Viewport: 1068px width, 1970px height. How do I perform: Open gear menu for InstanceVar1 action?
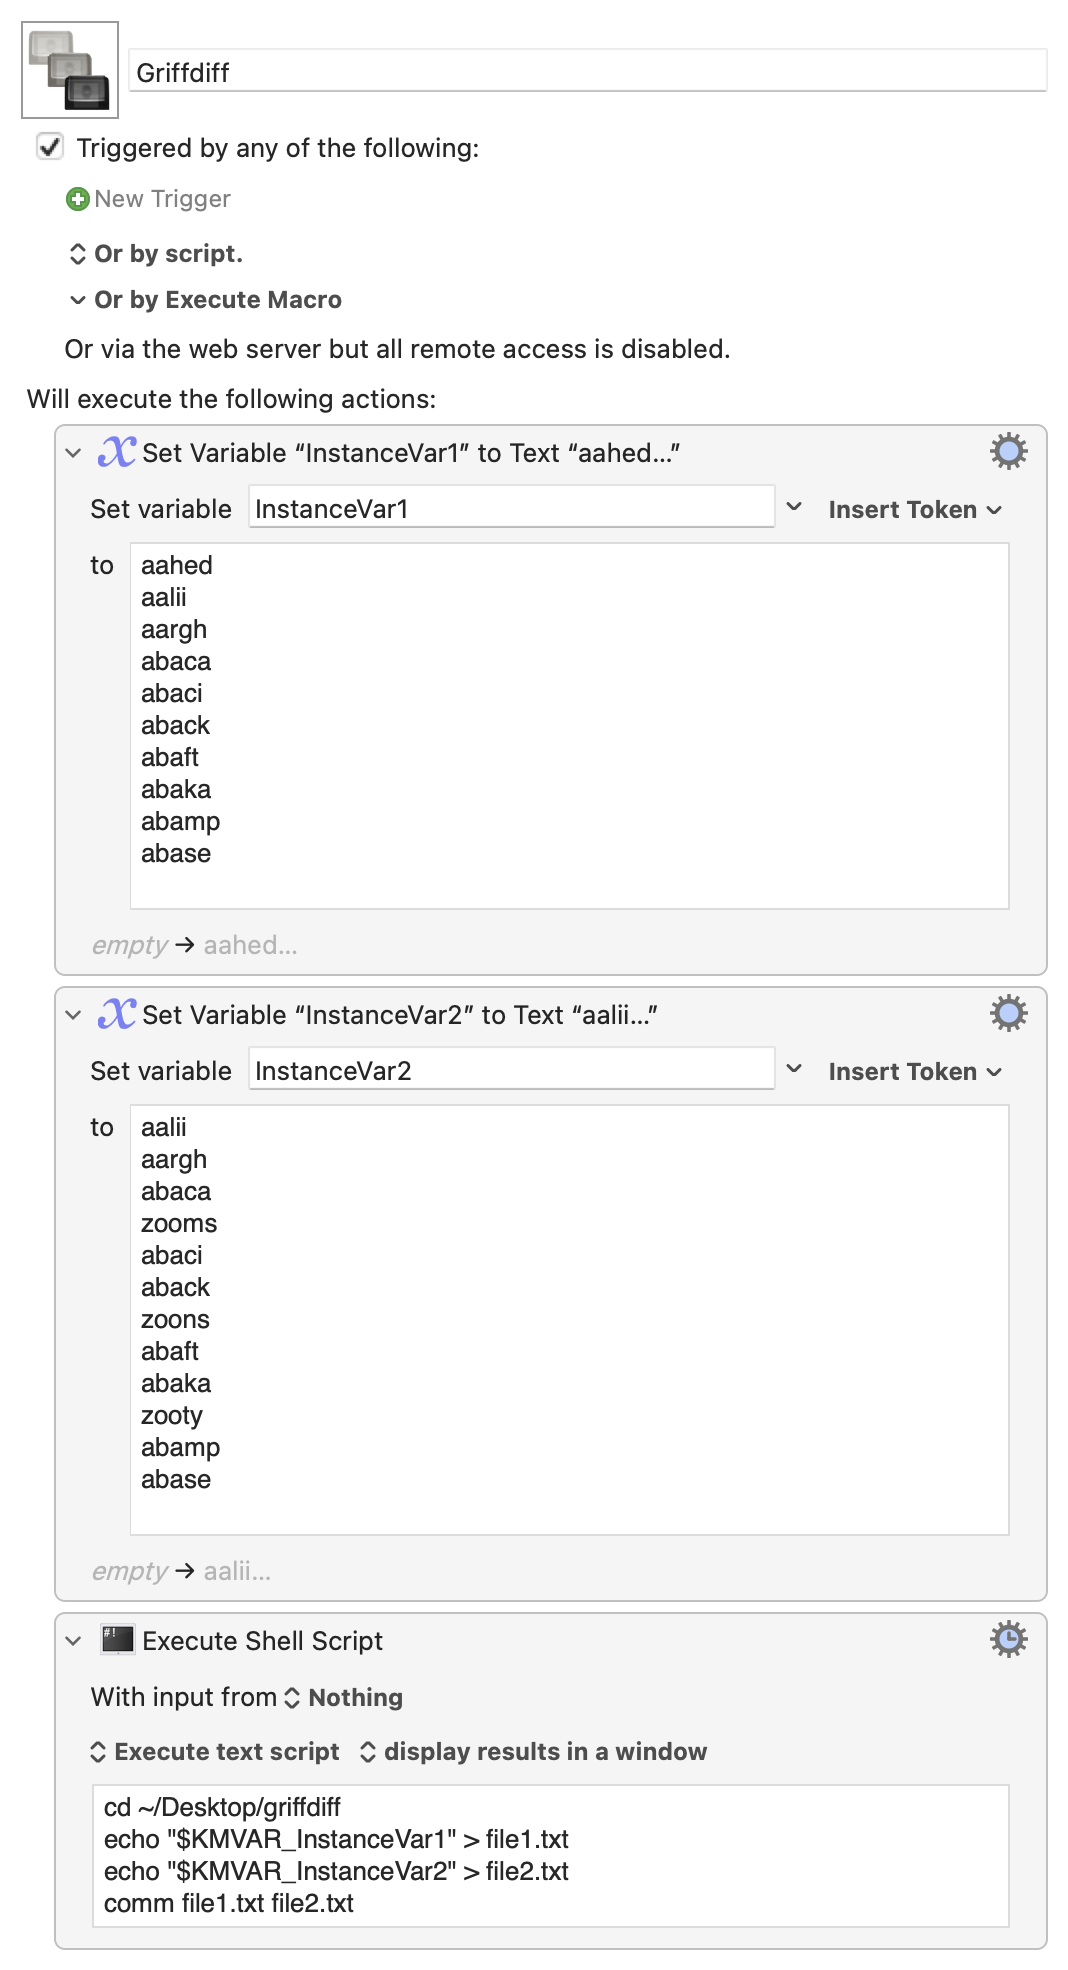pos(1008,452)
